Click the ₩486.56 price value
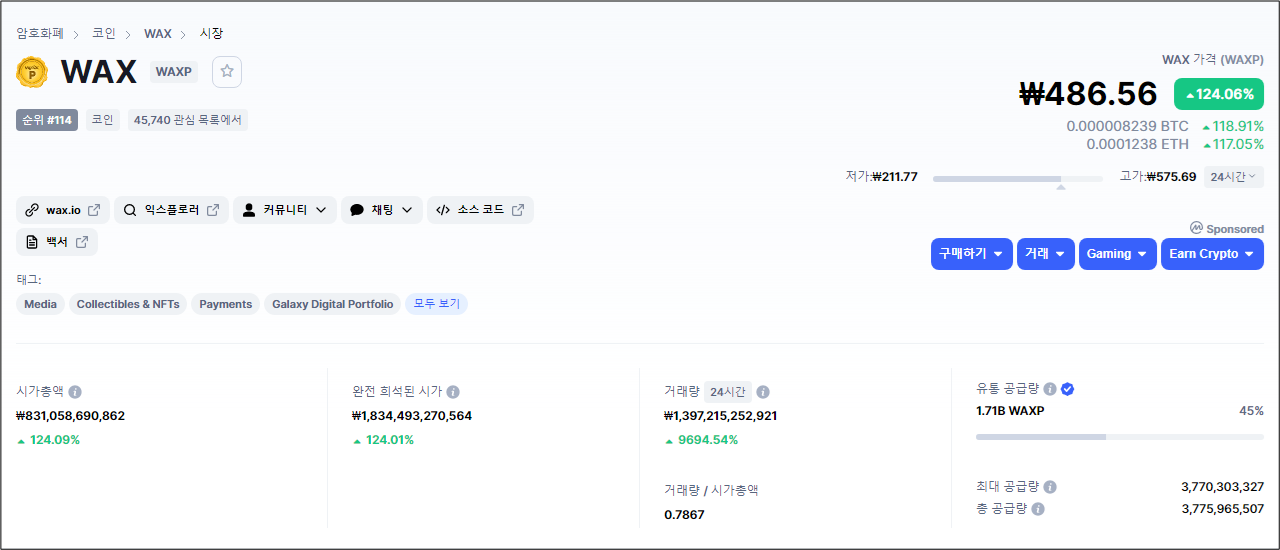 (x=1089, y=94)
